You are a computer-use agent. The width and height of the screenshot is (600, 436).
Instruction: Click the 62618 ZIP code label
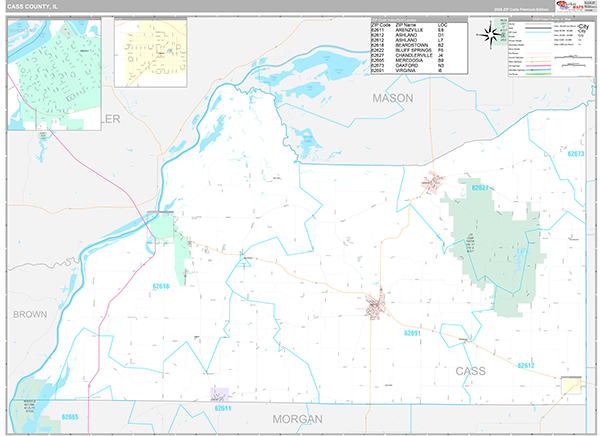click(161, 286)
